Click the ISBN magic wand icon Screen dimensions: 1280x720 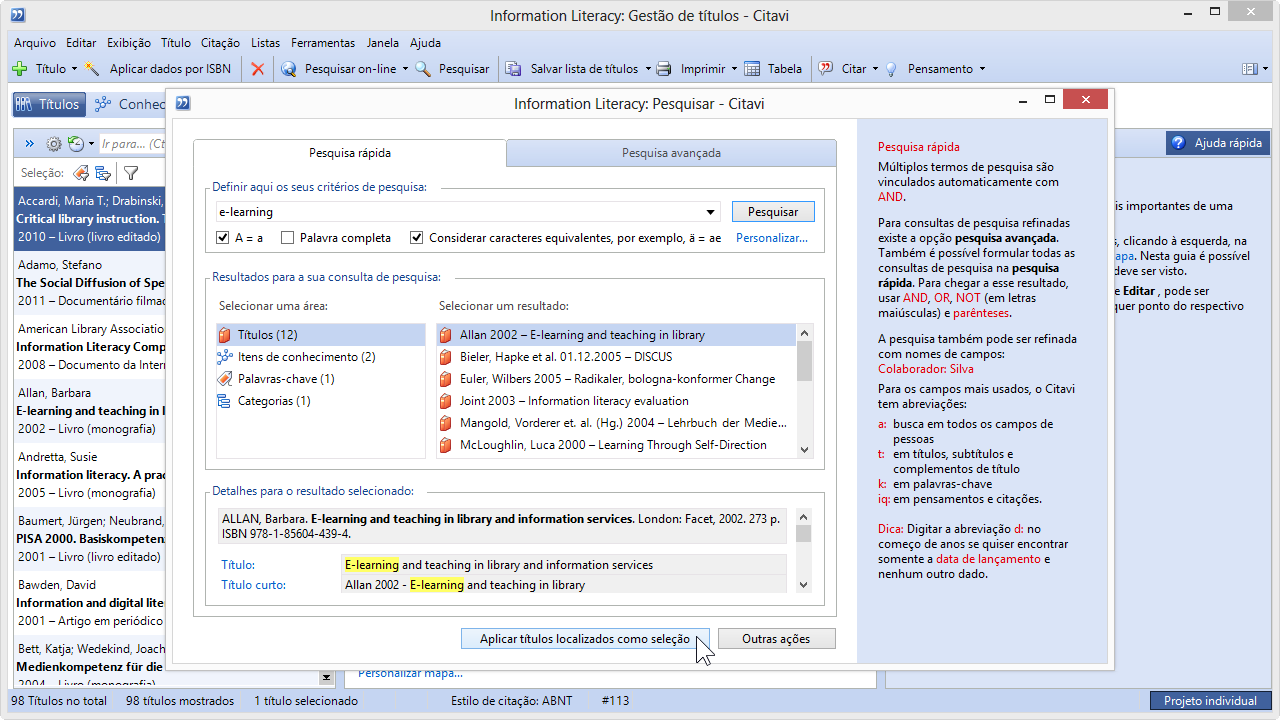[93, 69]
